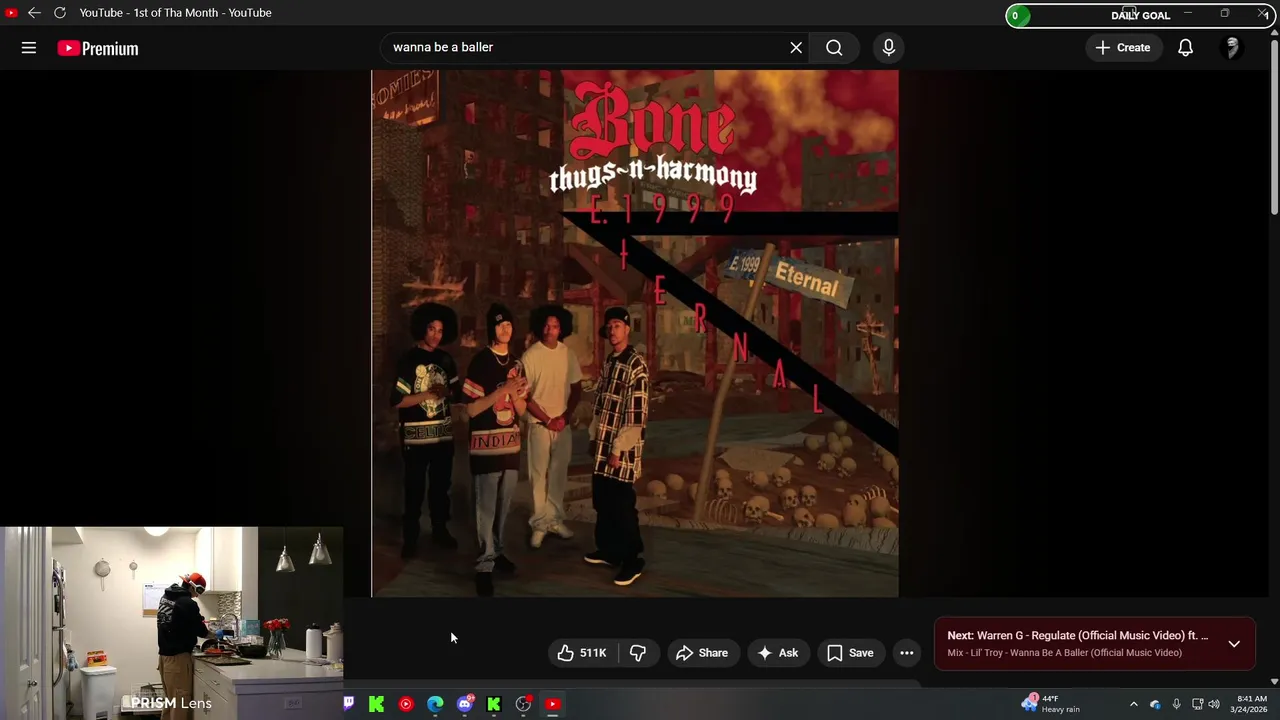Open Discord from the taskbar
Screen dimensions: 1280x720
pyautogui.click(x=465, y=704)
